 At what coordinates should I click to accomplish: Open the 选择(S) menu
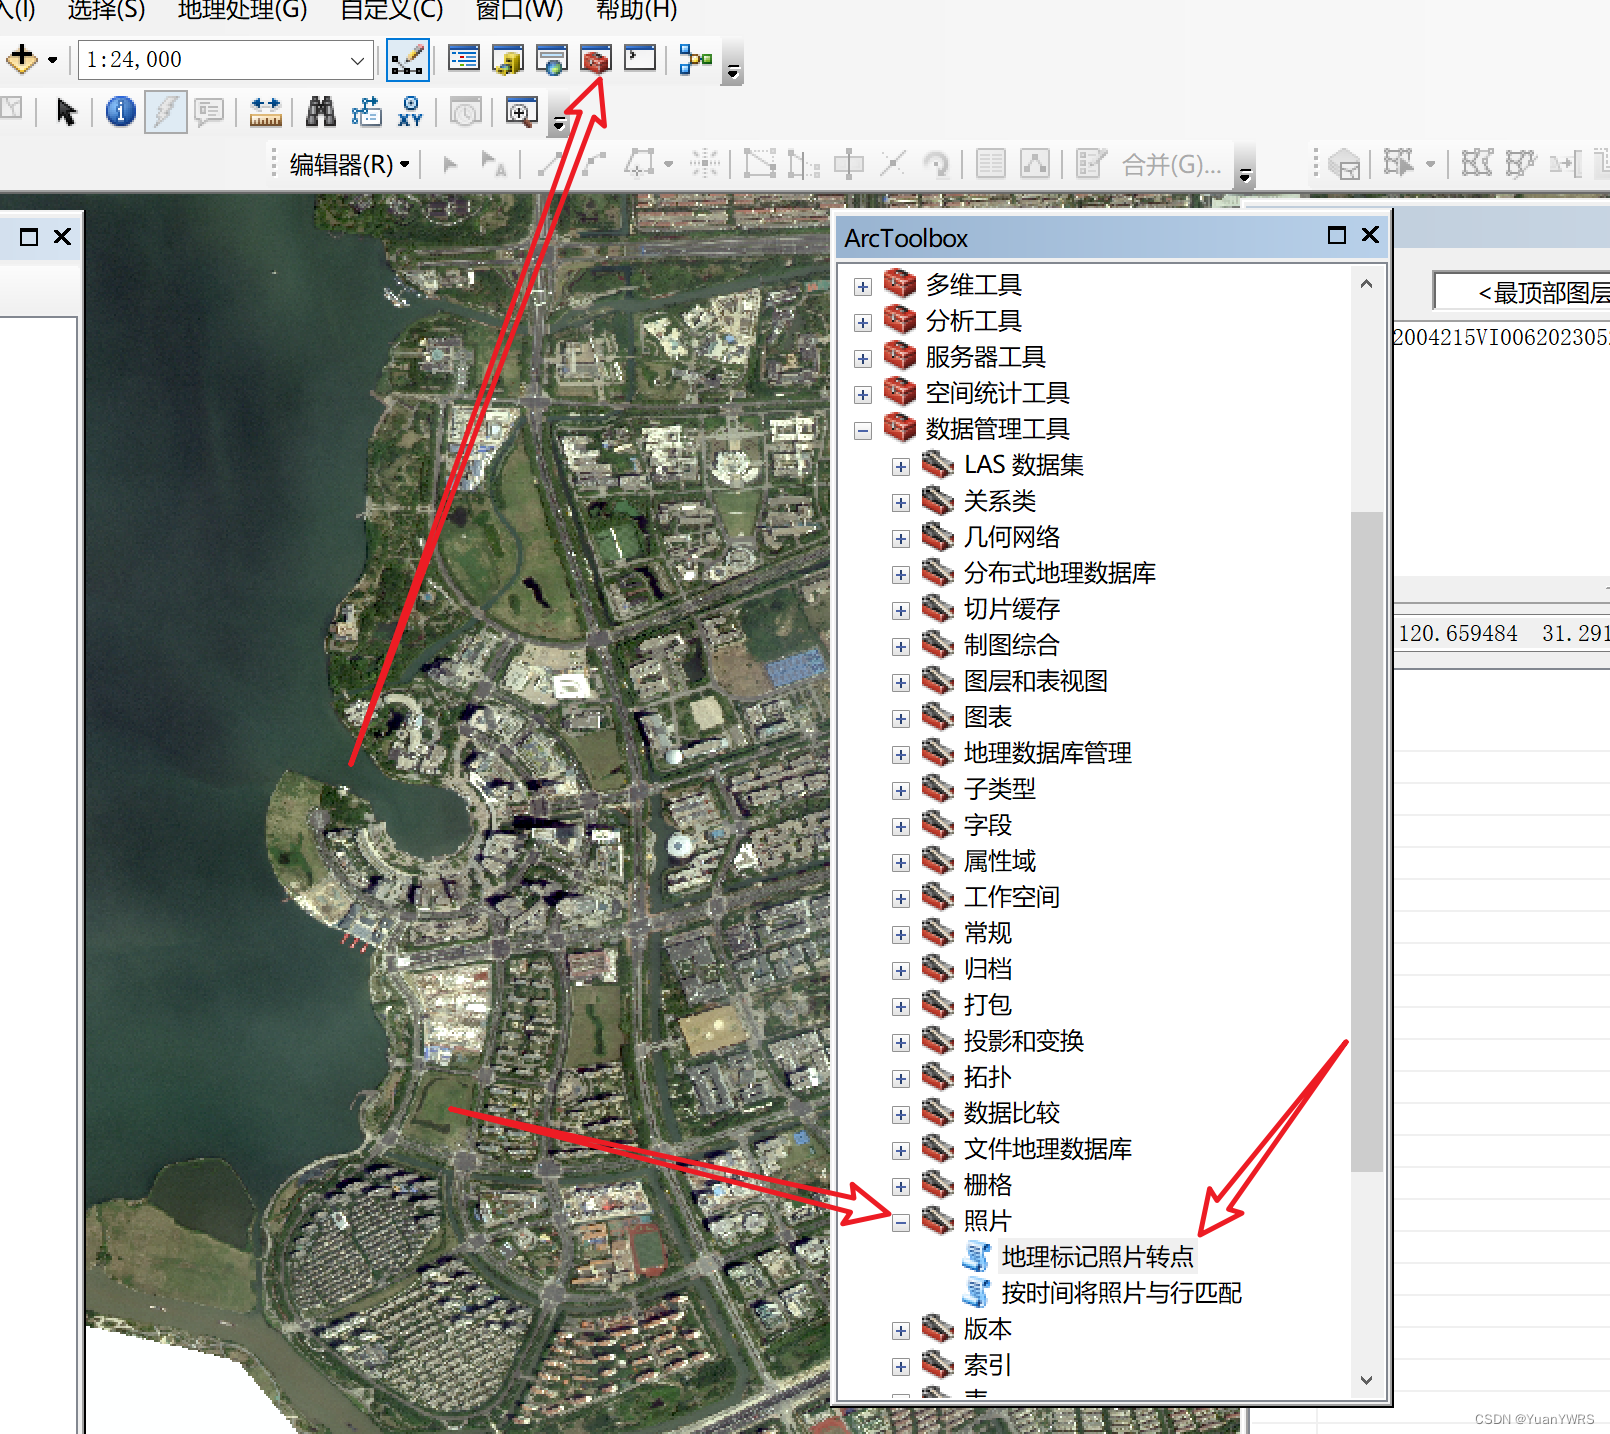(106, 10)
